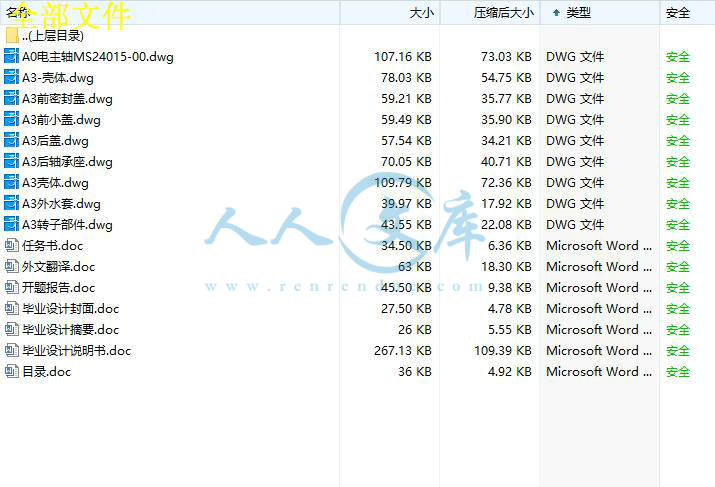The width and height of the screenshot is (715, 487).
Task: Click Microsoft Word type in 任务书.doc row
Action: (x=599, y=245)
